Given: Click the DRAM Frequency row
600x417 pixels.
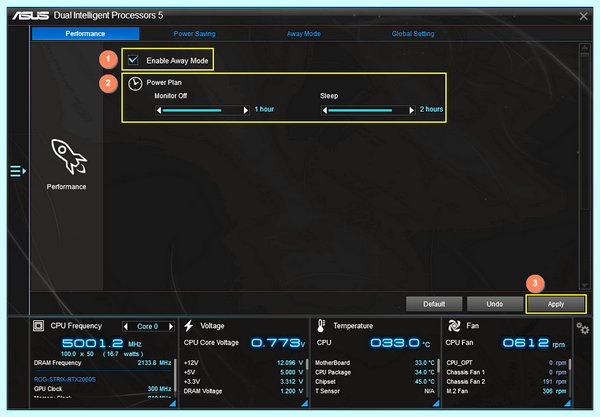Looking at the screenshot, I should point(102,363).
